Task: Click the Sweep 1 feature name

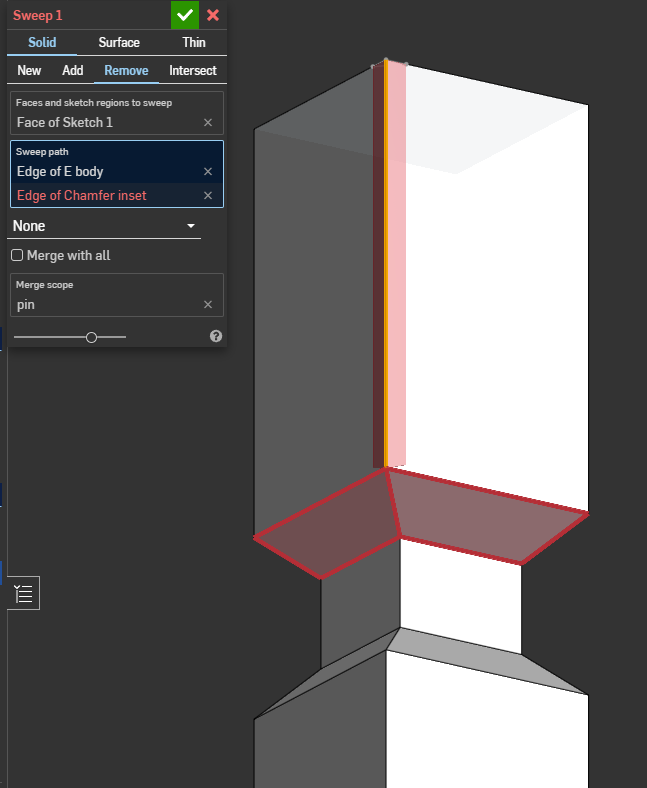Action: [38, 15]
